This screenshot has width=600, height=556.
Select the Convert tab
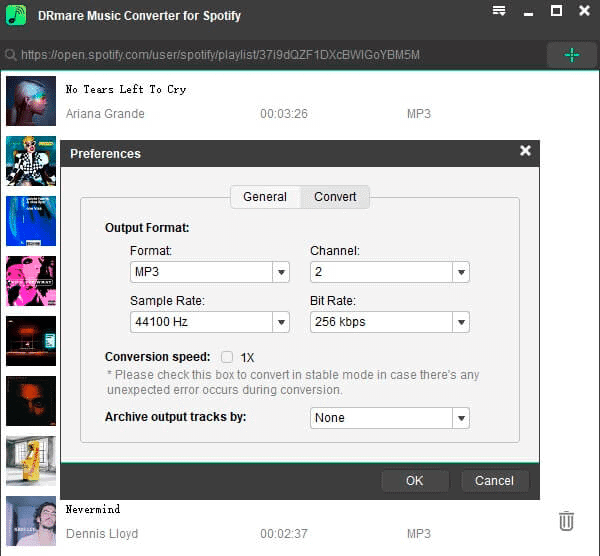(335, 197)
